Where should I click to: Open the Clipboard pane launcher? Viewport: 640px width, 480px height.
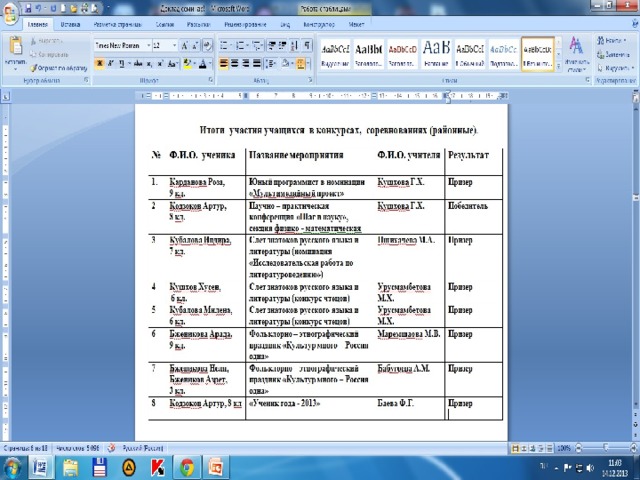click(x=86, y=80)
